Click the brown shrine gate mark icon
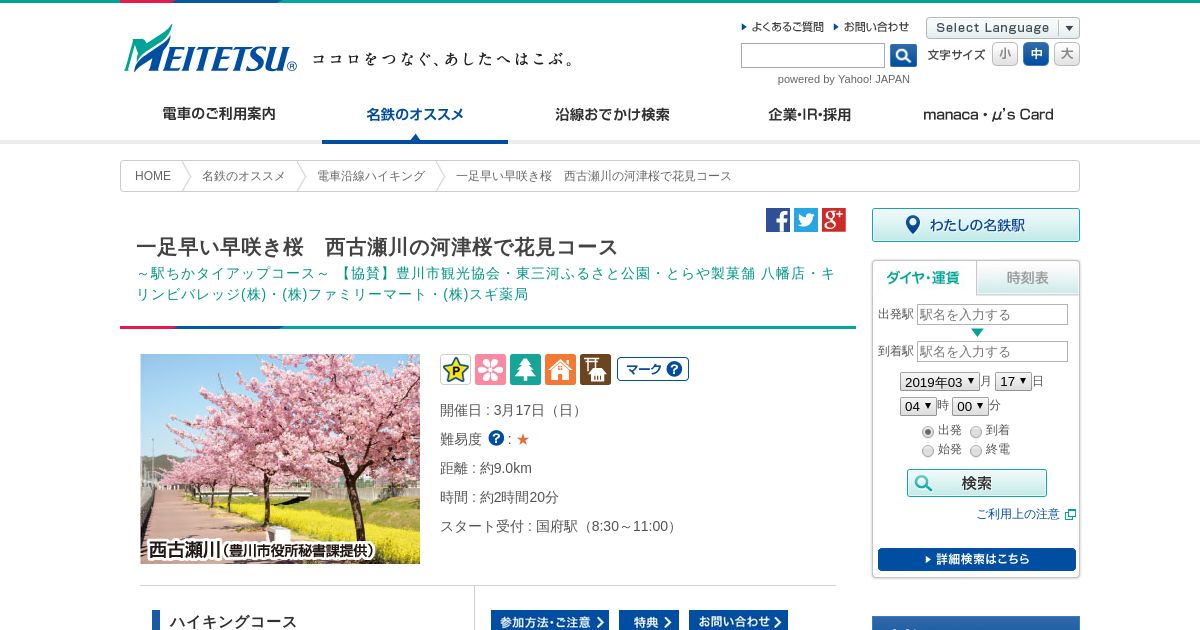This screenshot has height=630, width=1200. click(x=595, y=369)
